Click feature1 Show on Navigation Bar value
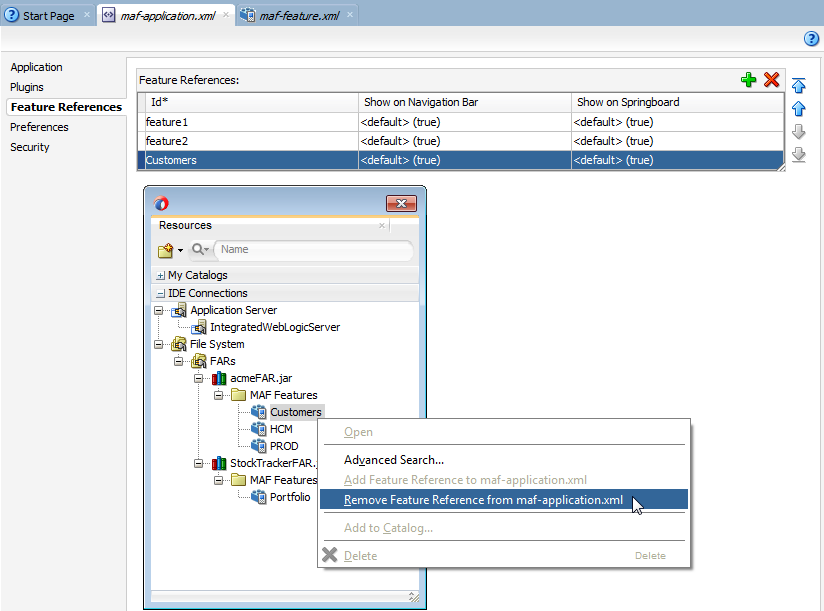824x611 pixels. [465, 122]
